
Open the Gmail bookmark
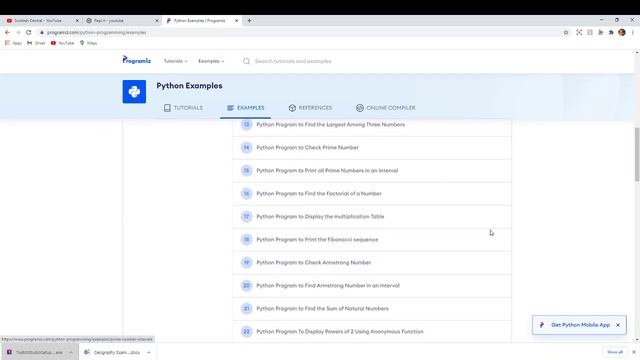click(x=36, y=43)
